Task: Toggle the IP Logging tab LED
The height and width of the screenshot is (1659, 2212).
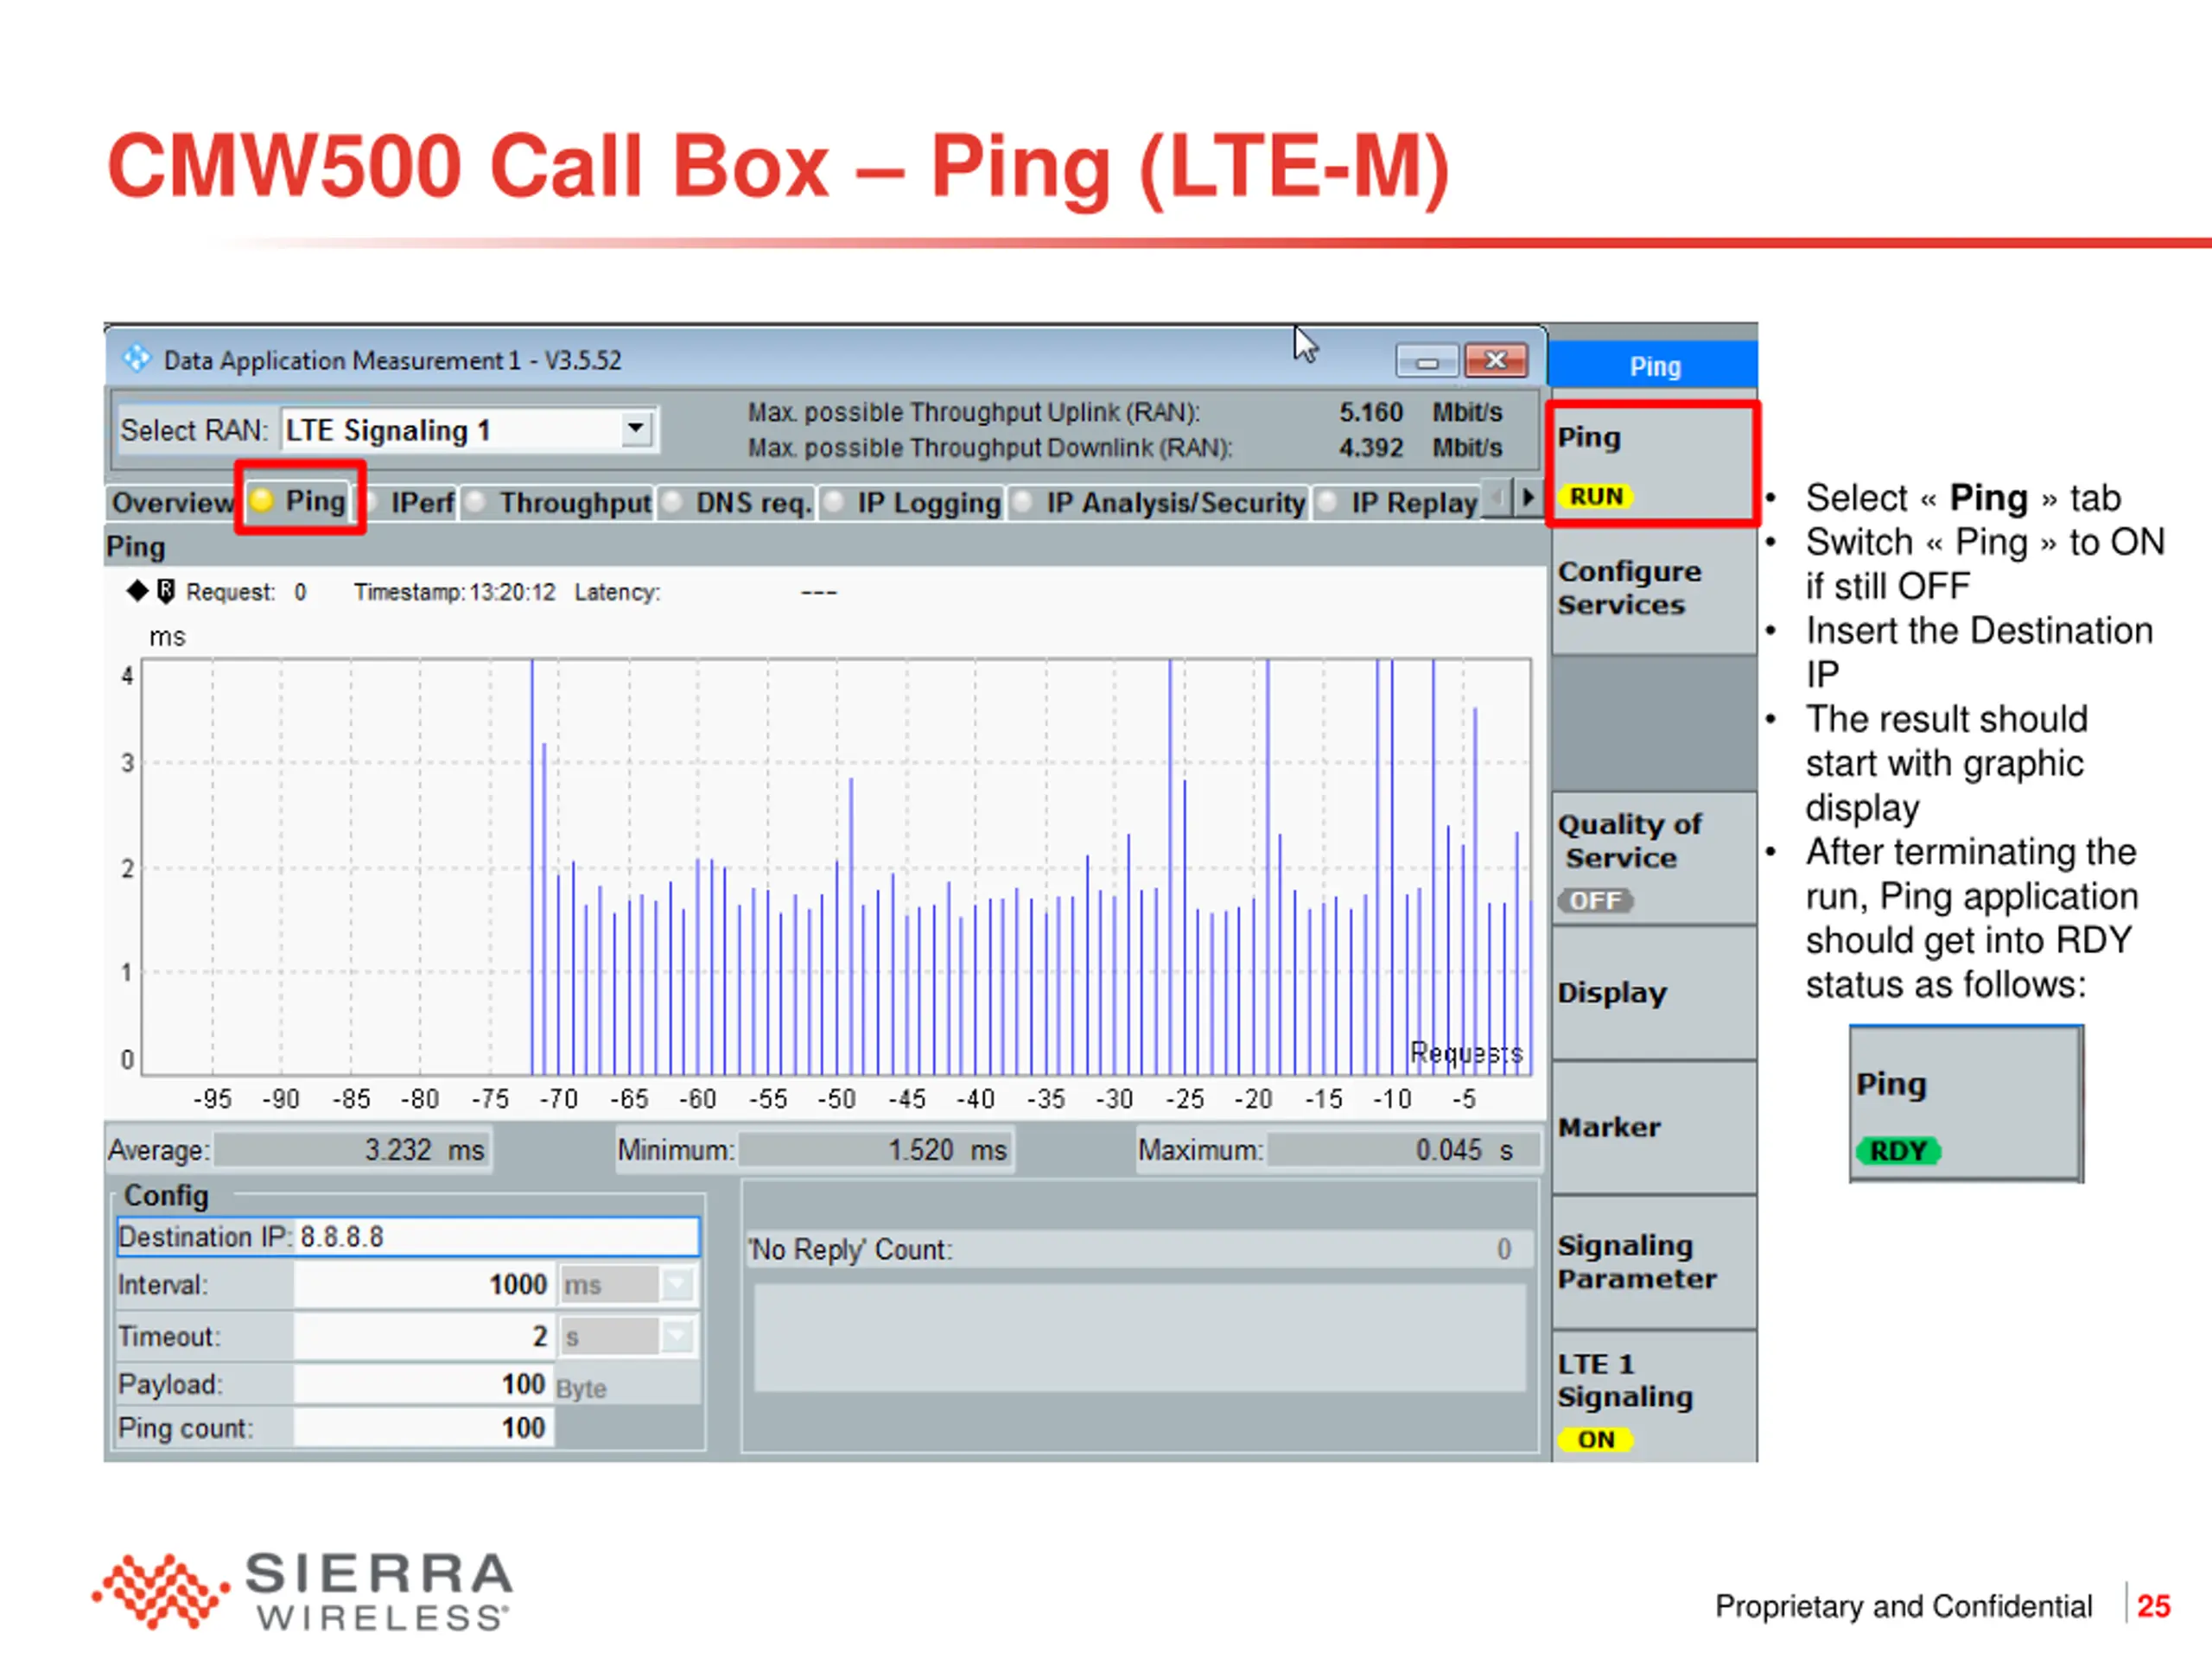Action: coord(833,501)
